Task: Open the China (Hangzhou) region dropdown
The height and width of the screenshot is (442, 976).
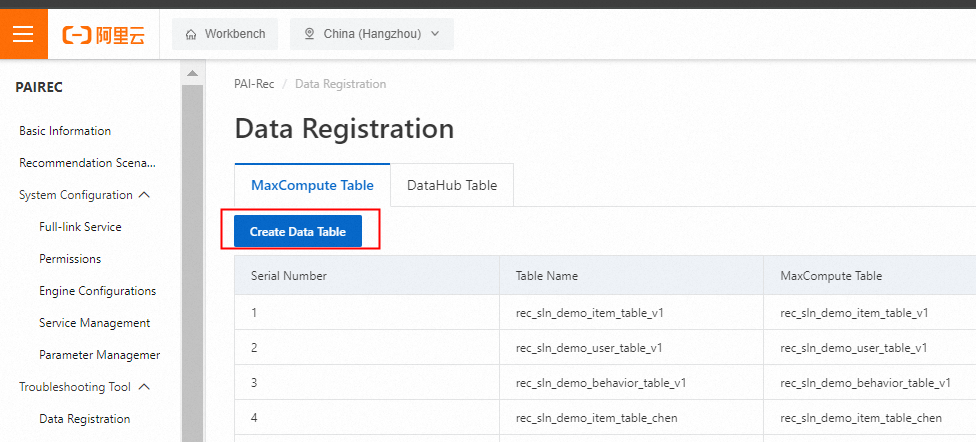Action: coord(372,34)
